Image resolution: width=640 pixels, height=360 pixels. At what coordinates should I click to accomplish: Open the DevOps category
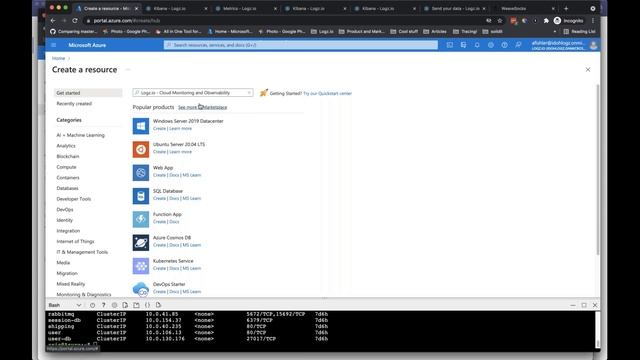click(65, 209)
